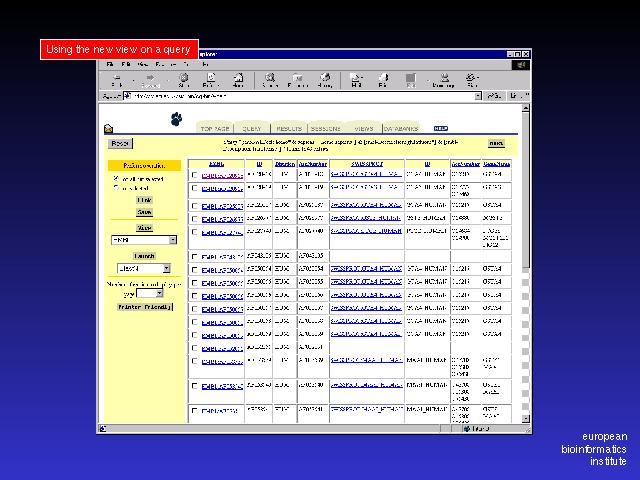Screen dimensions: 640x480
Task: Tick checkbox of last visible EMBL row
Action: tap(194, 410)
